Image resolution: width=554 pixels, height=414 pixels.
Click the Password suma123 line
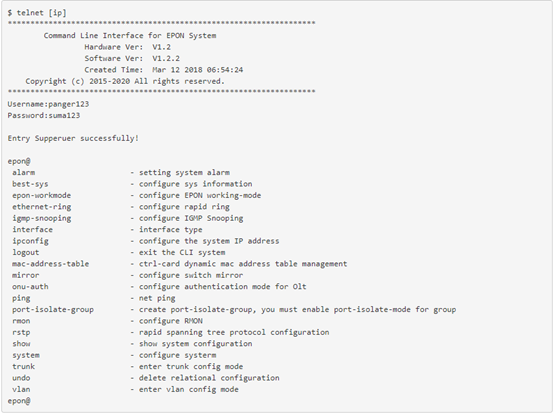(44, 115)
